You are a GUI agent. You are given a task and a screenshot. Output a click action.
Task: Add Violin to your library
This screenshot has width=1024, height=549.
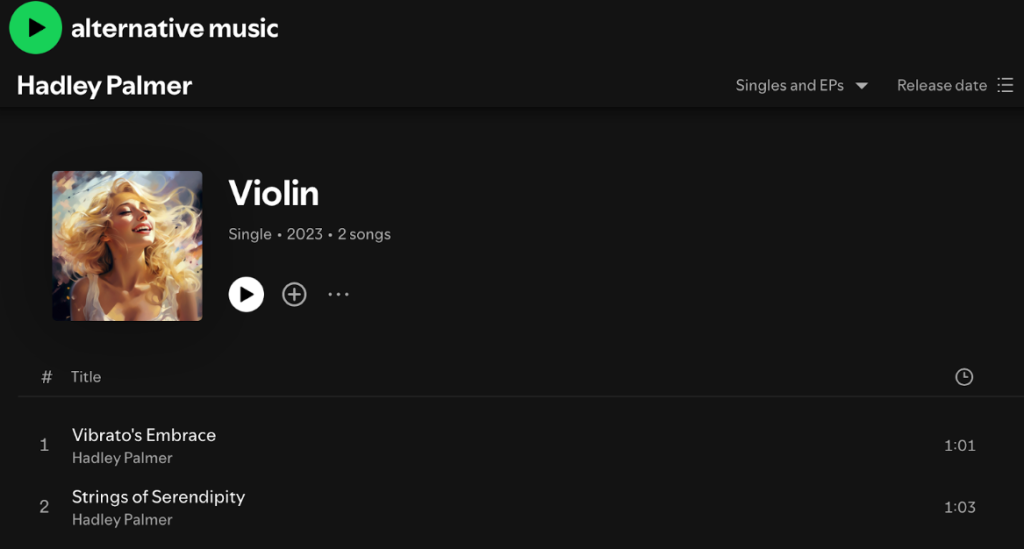pos(294,294)
